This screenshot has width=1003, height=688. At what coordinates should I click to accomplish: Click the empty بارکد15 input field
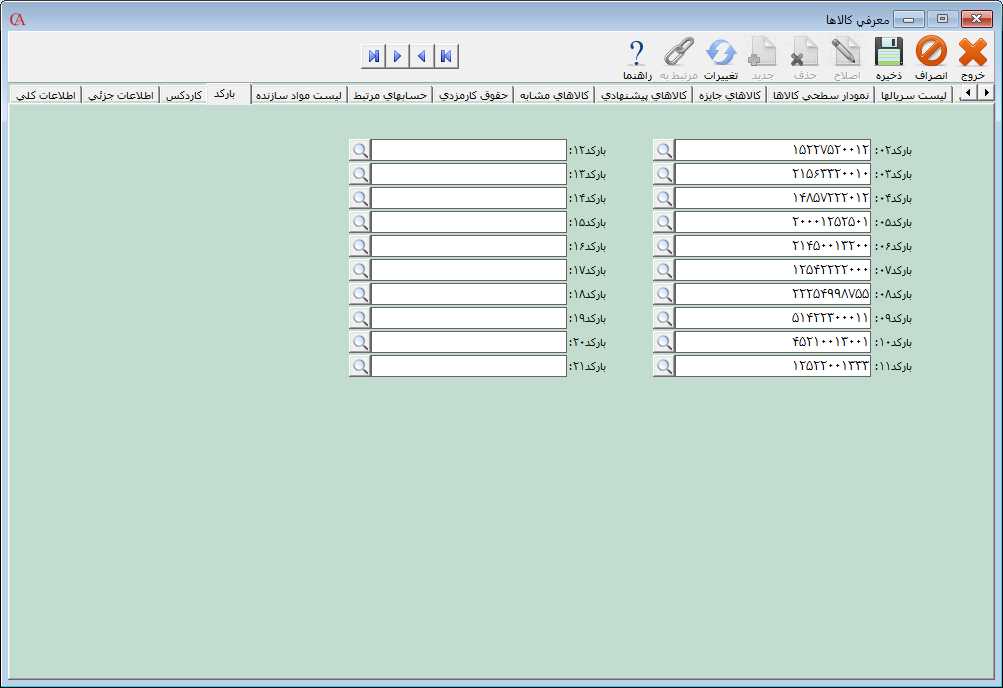(x=468, y=222)
